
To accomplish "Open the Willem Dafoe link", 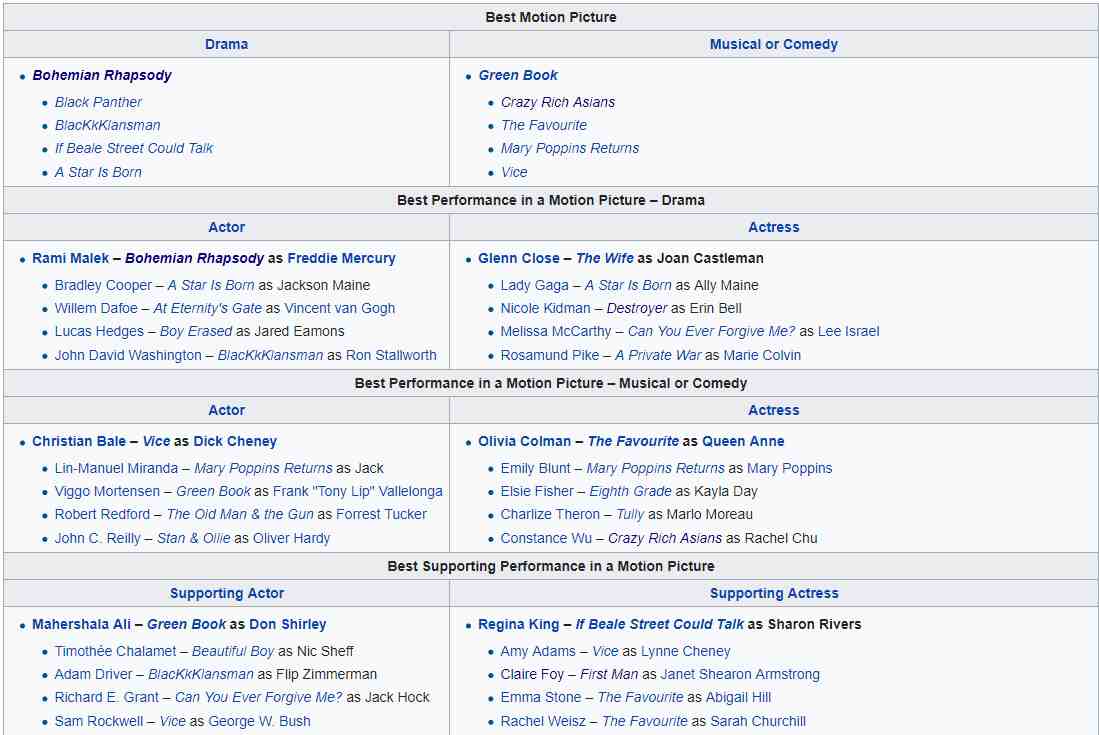I will (x=96, y=308).
